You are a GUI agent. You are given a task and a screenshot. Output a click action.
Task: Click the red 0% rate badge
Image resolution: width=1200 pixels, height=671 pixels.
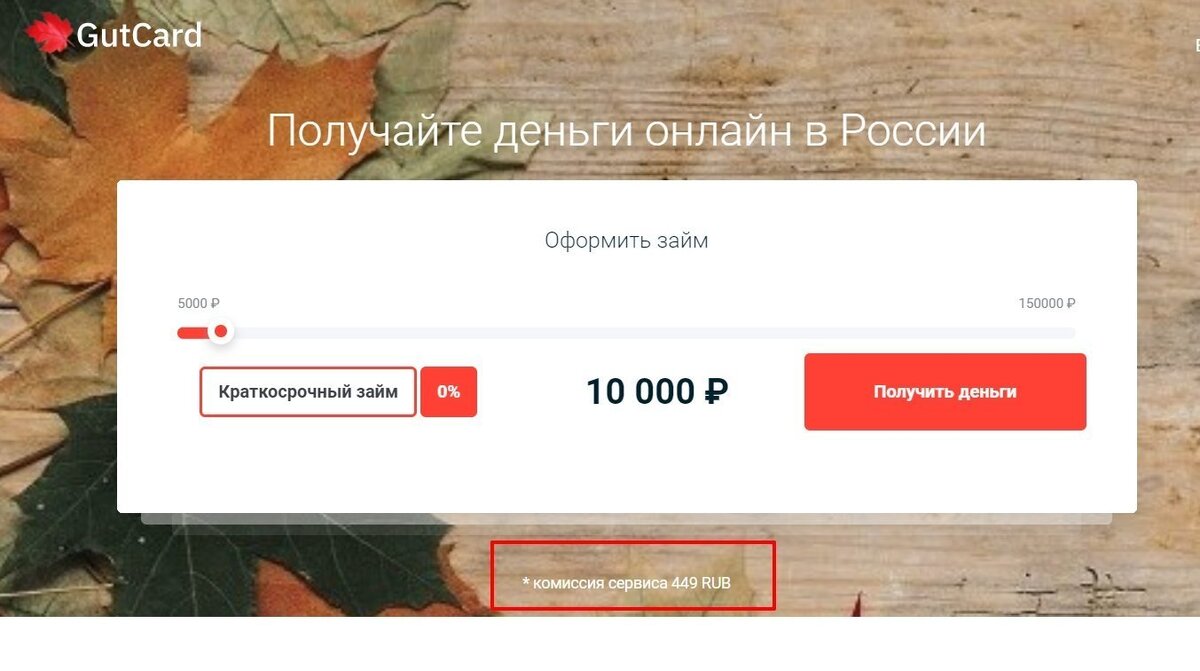(448, 391)
